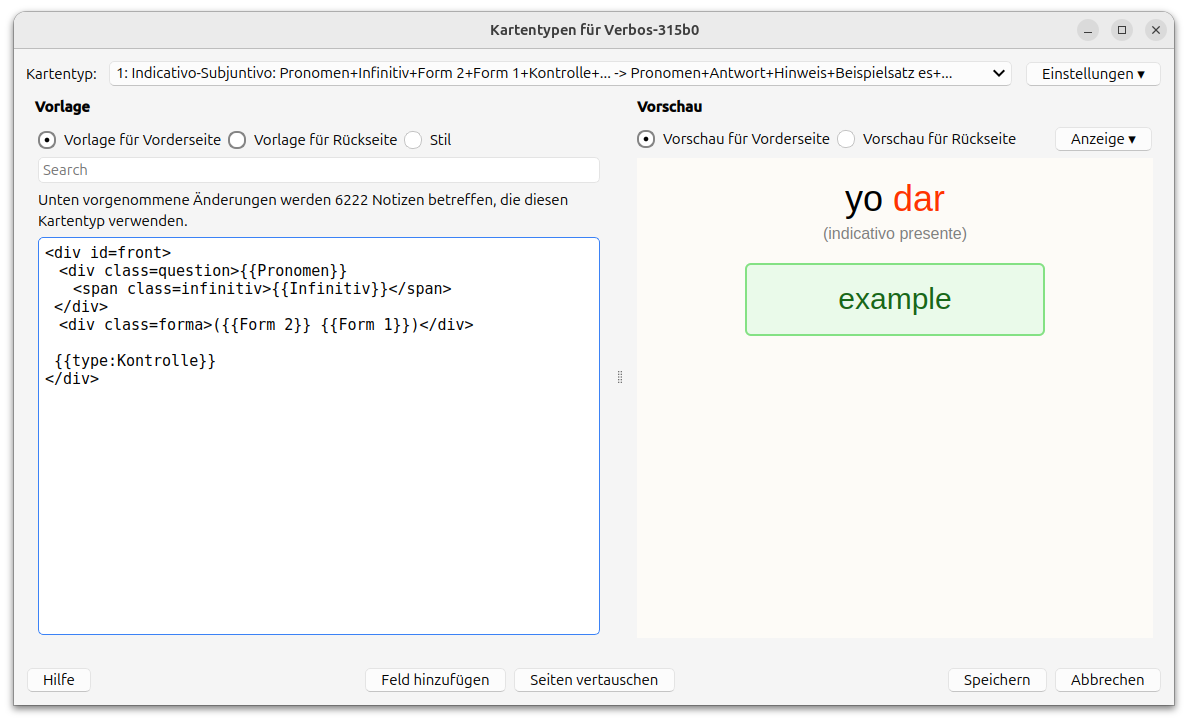Maximize the Kartentypen window
This screenshot has height=722, width=1188.
tap(1122, 30)
